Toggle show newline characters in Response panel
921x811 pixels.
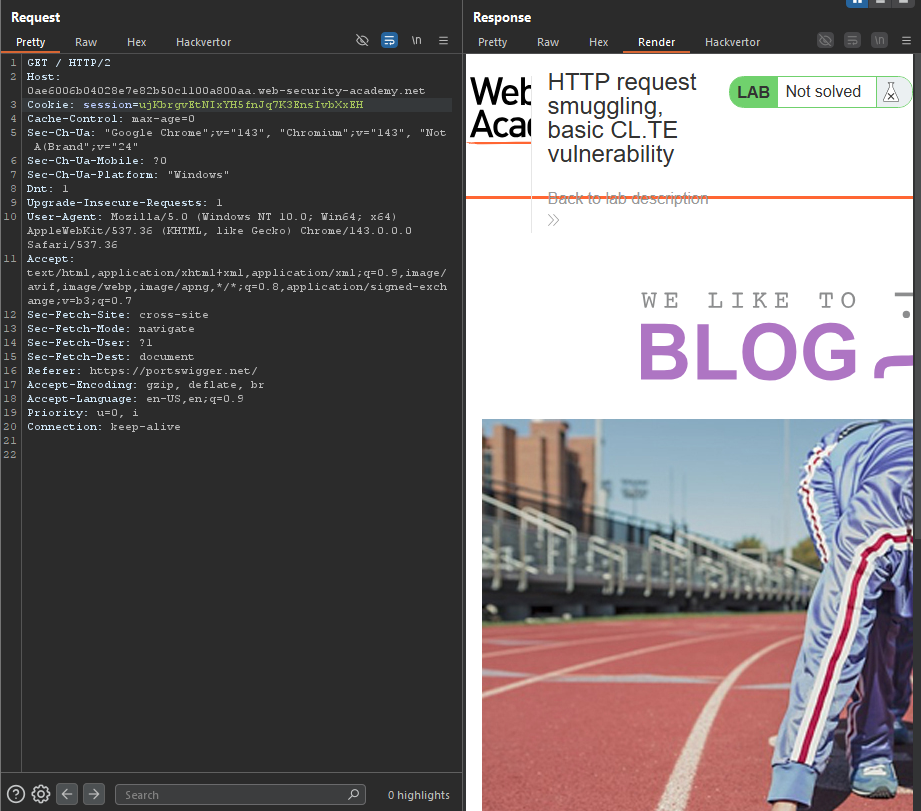(x=879, y=41)
